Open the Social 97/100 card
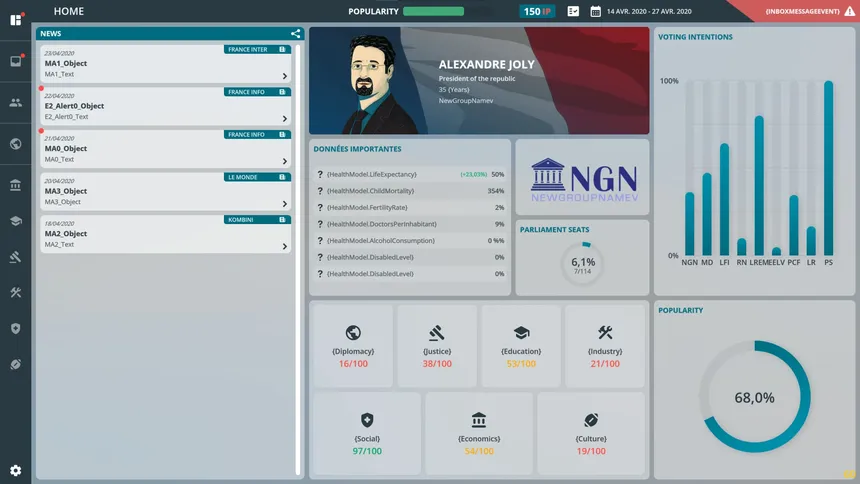This screenshot has height=484, width=860. (367, 434)
